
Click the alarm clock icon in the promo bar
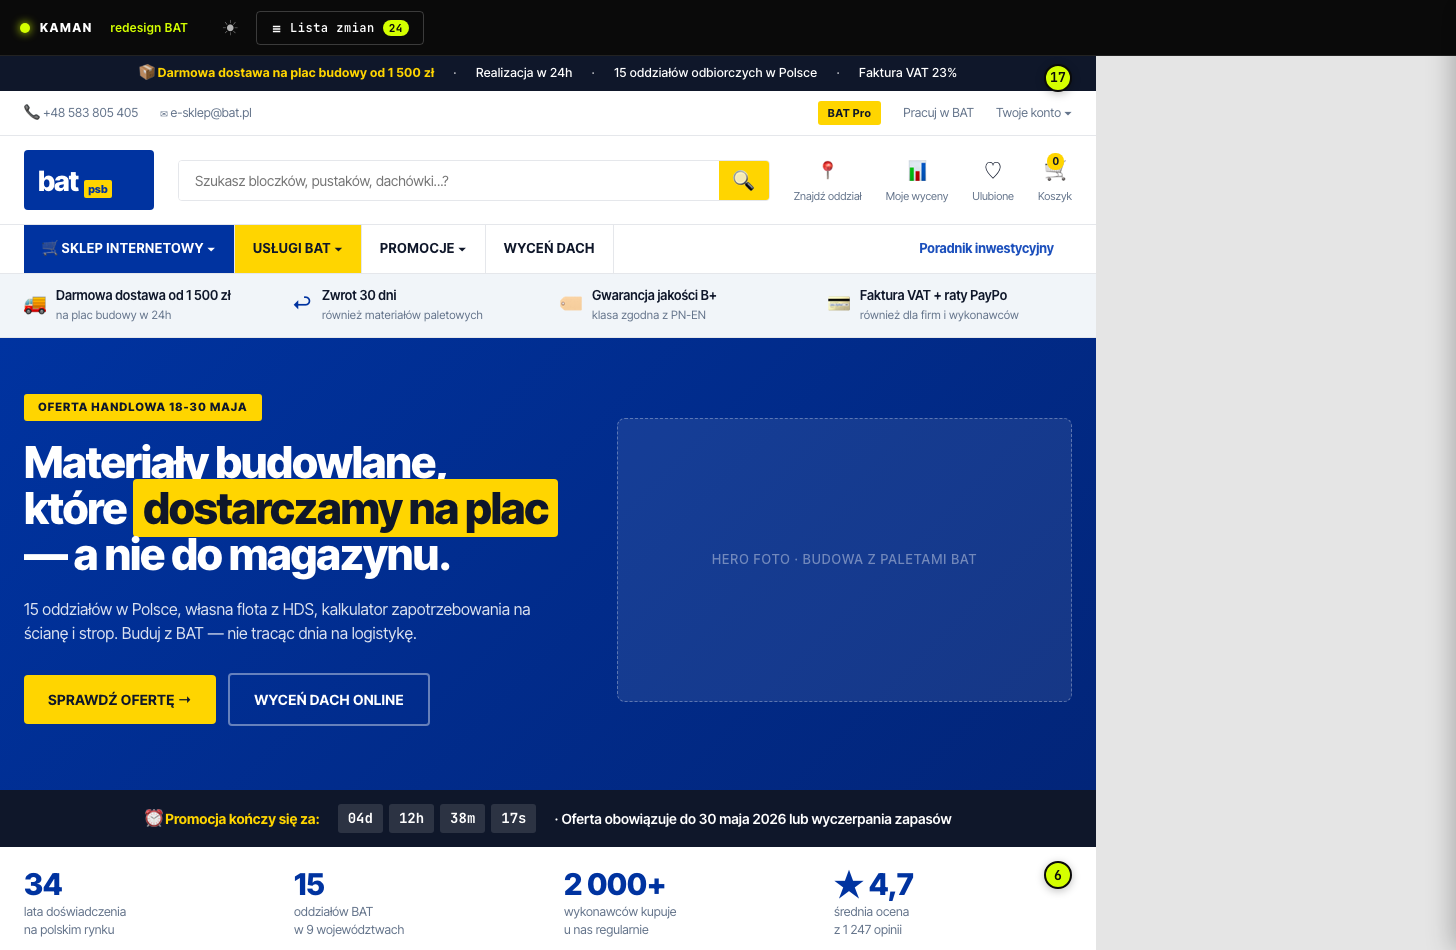(x=153, y=818)
